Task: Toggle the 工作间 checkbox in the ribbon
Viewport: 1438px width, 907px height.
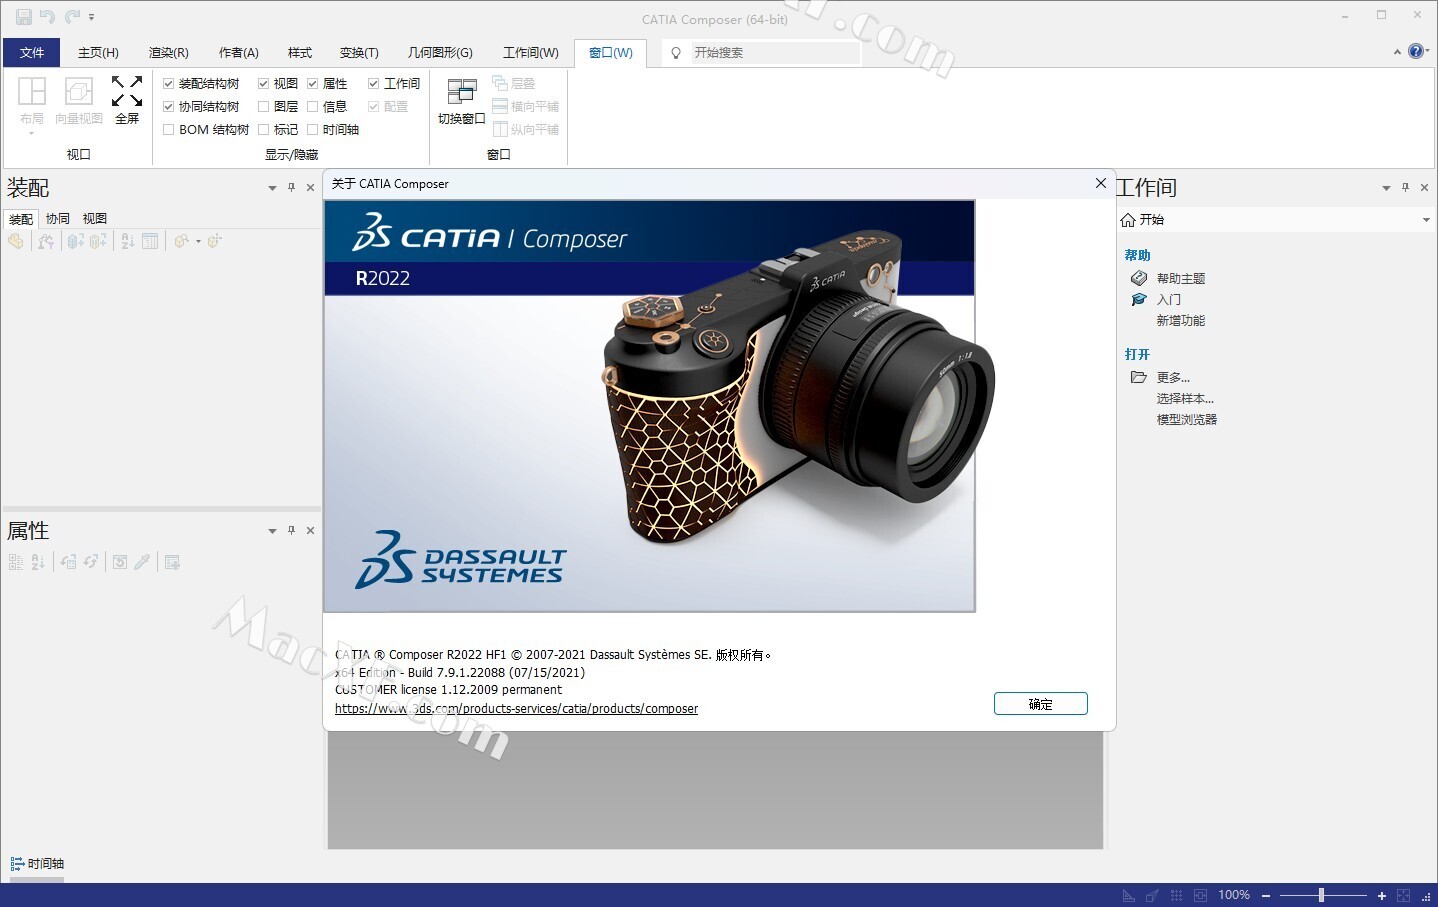Action: pos(373,84)
